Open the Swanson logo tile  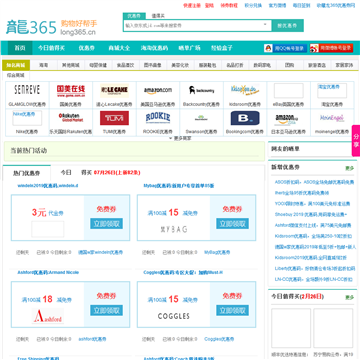click(202, 118)
